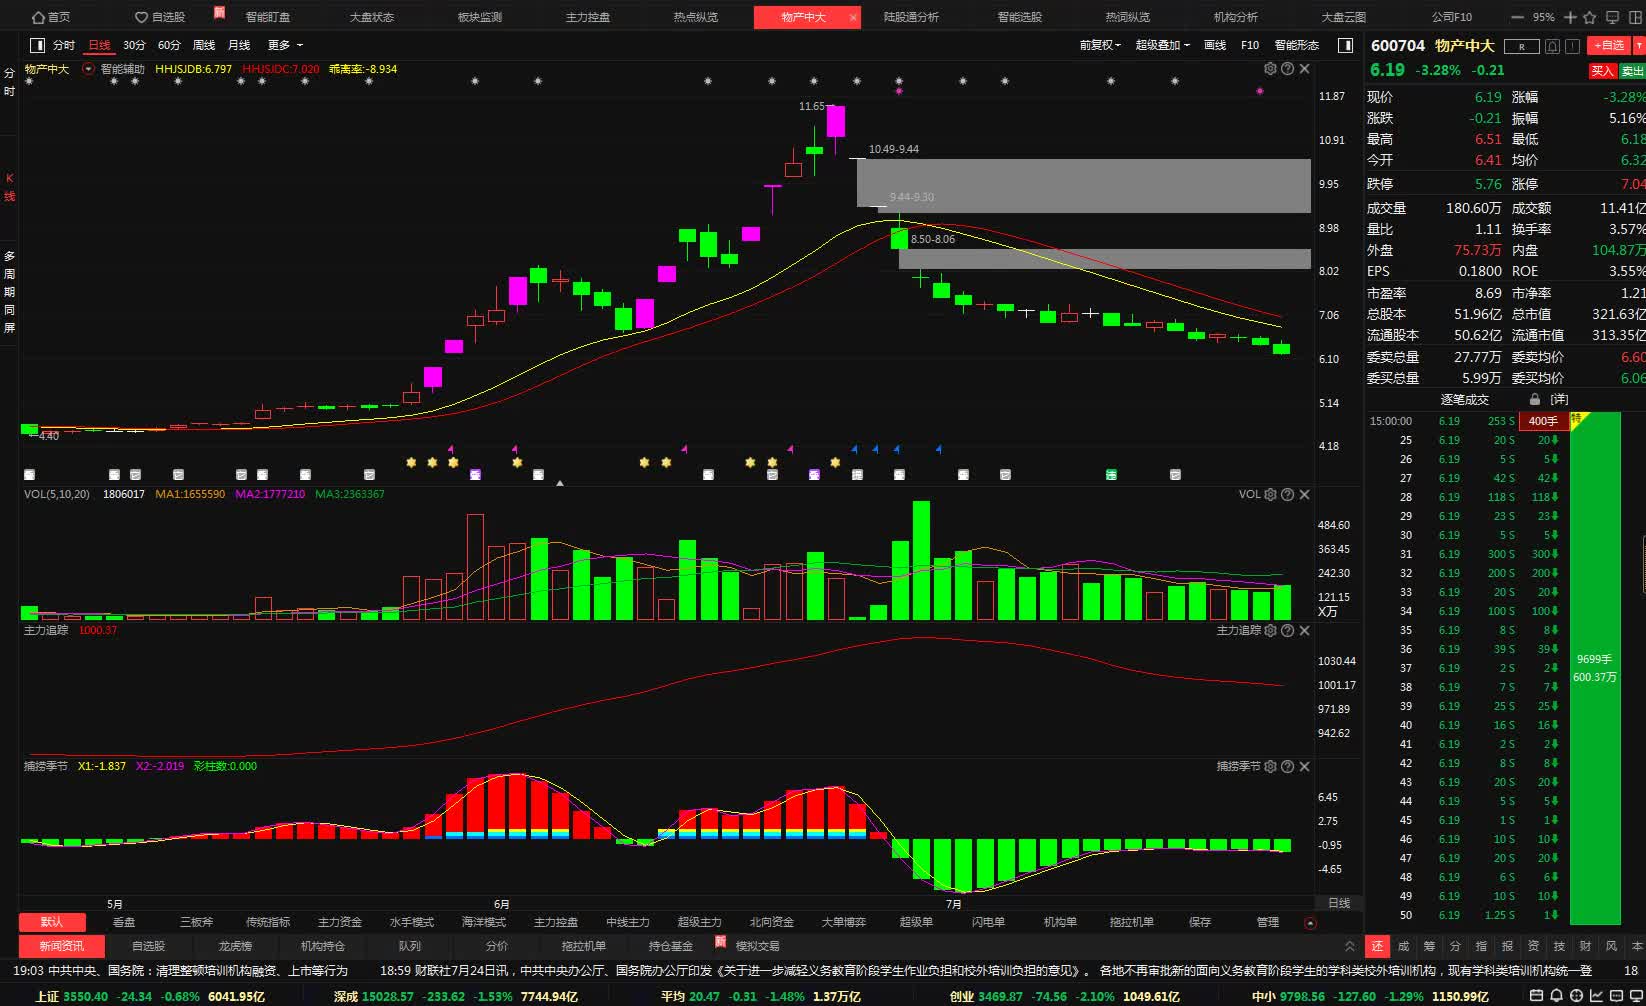This screenshot has width=1646, height=1006.
Task: Open the 模拟交易 bottom tab
Action: [x=757, y=946]
